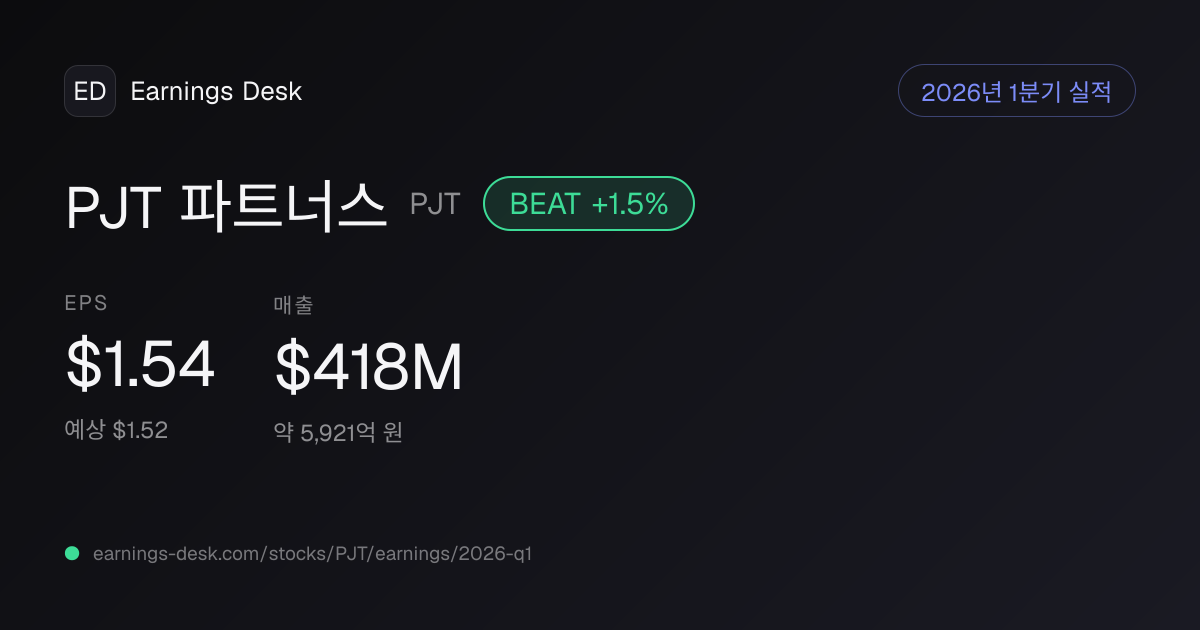
Task: Click the grey PJT ticker symbol
Action: [x=435, y=204]
